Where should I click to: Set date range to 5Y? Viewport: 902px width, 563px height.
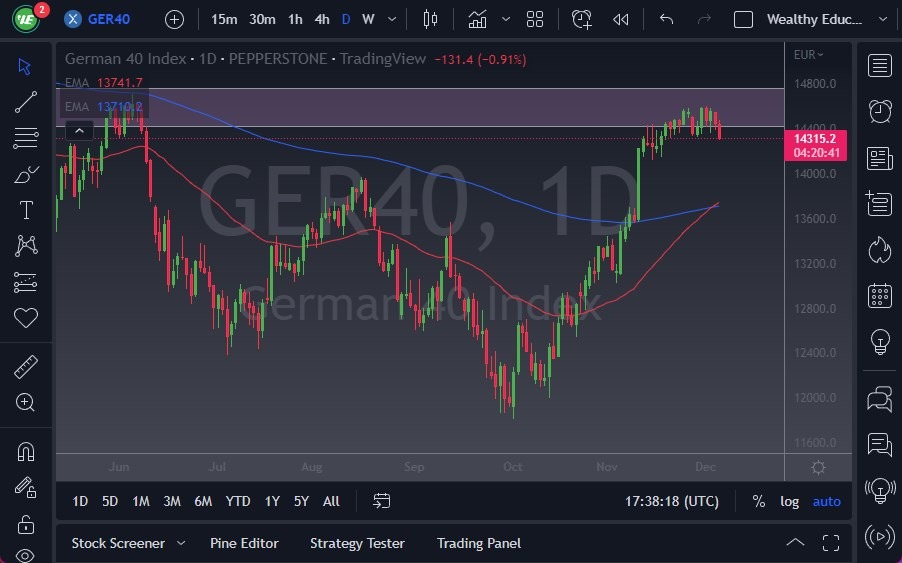click(301, 501)
